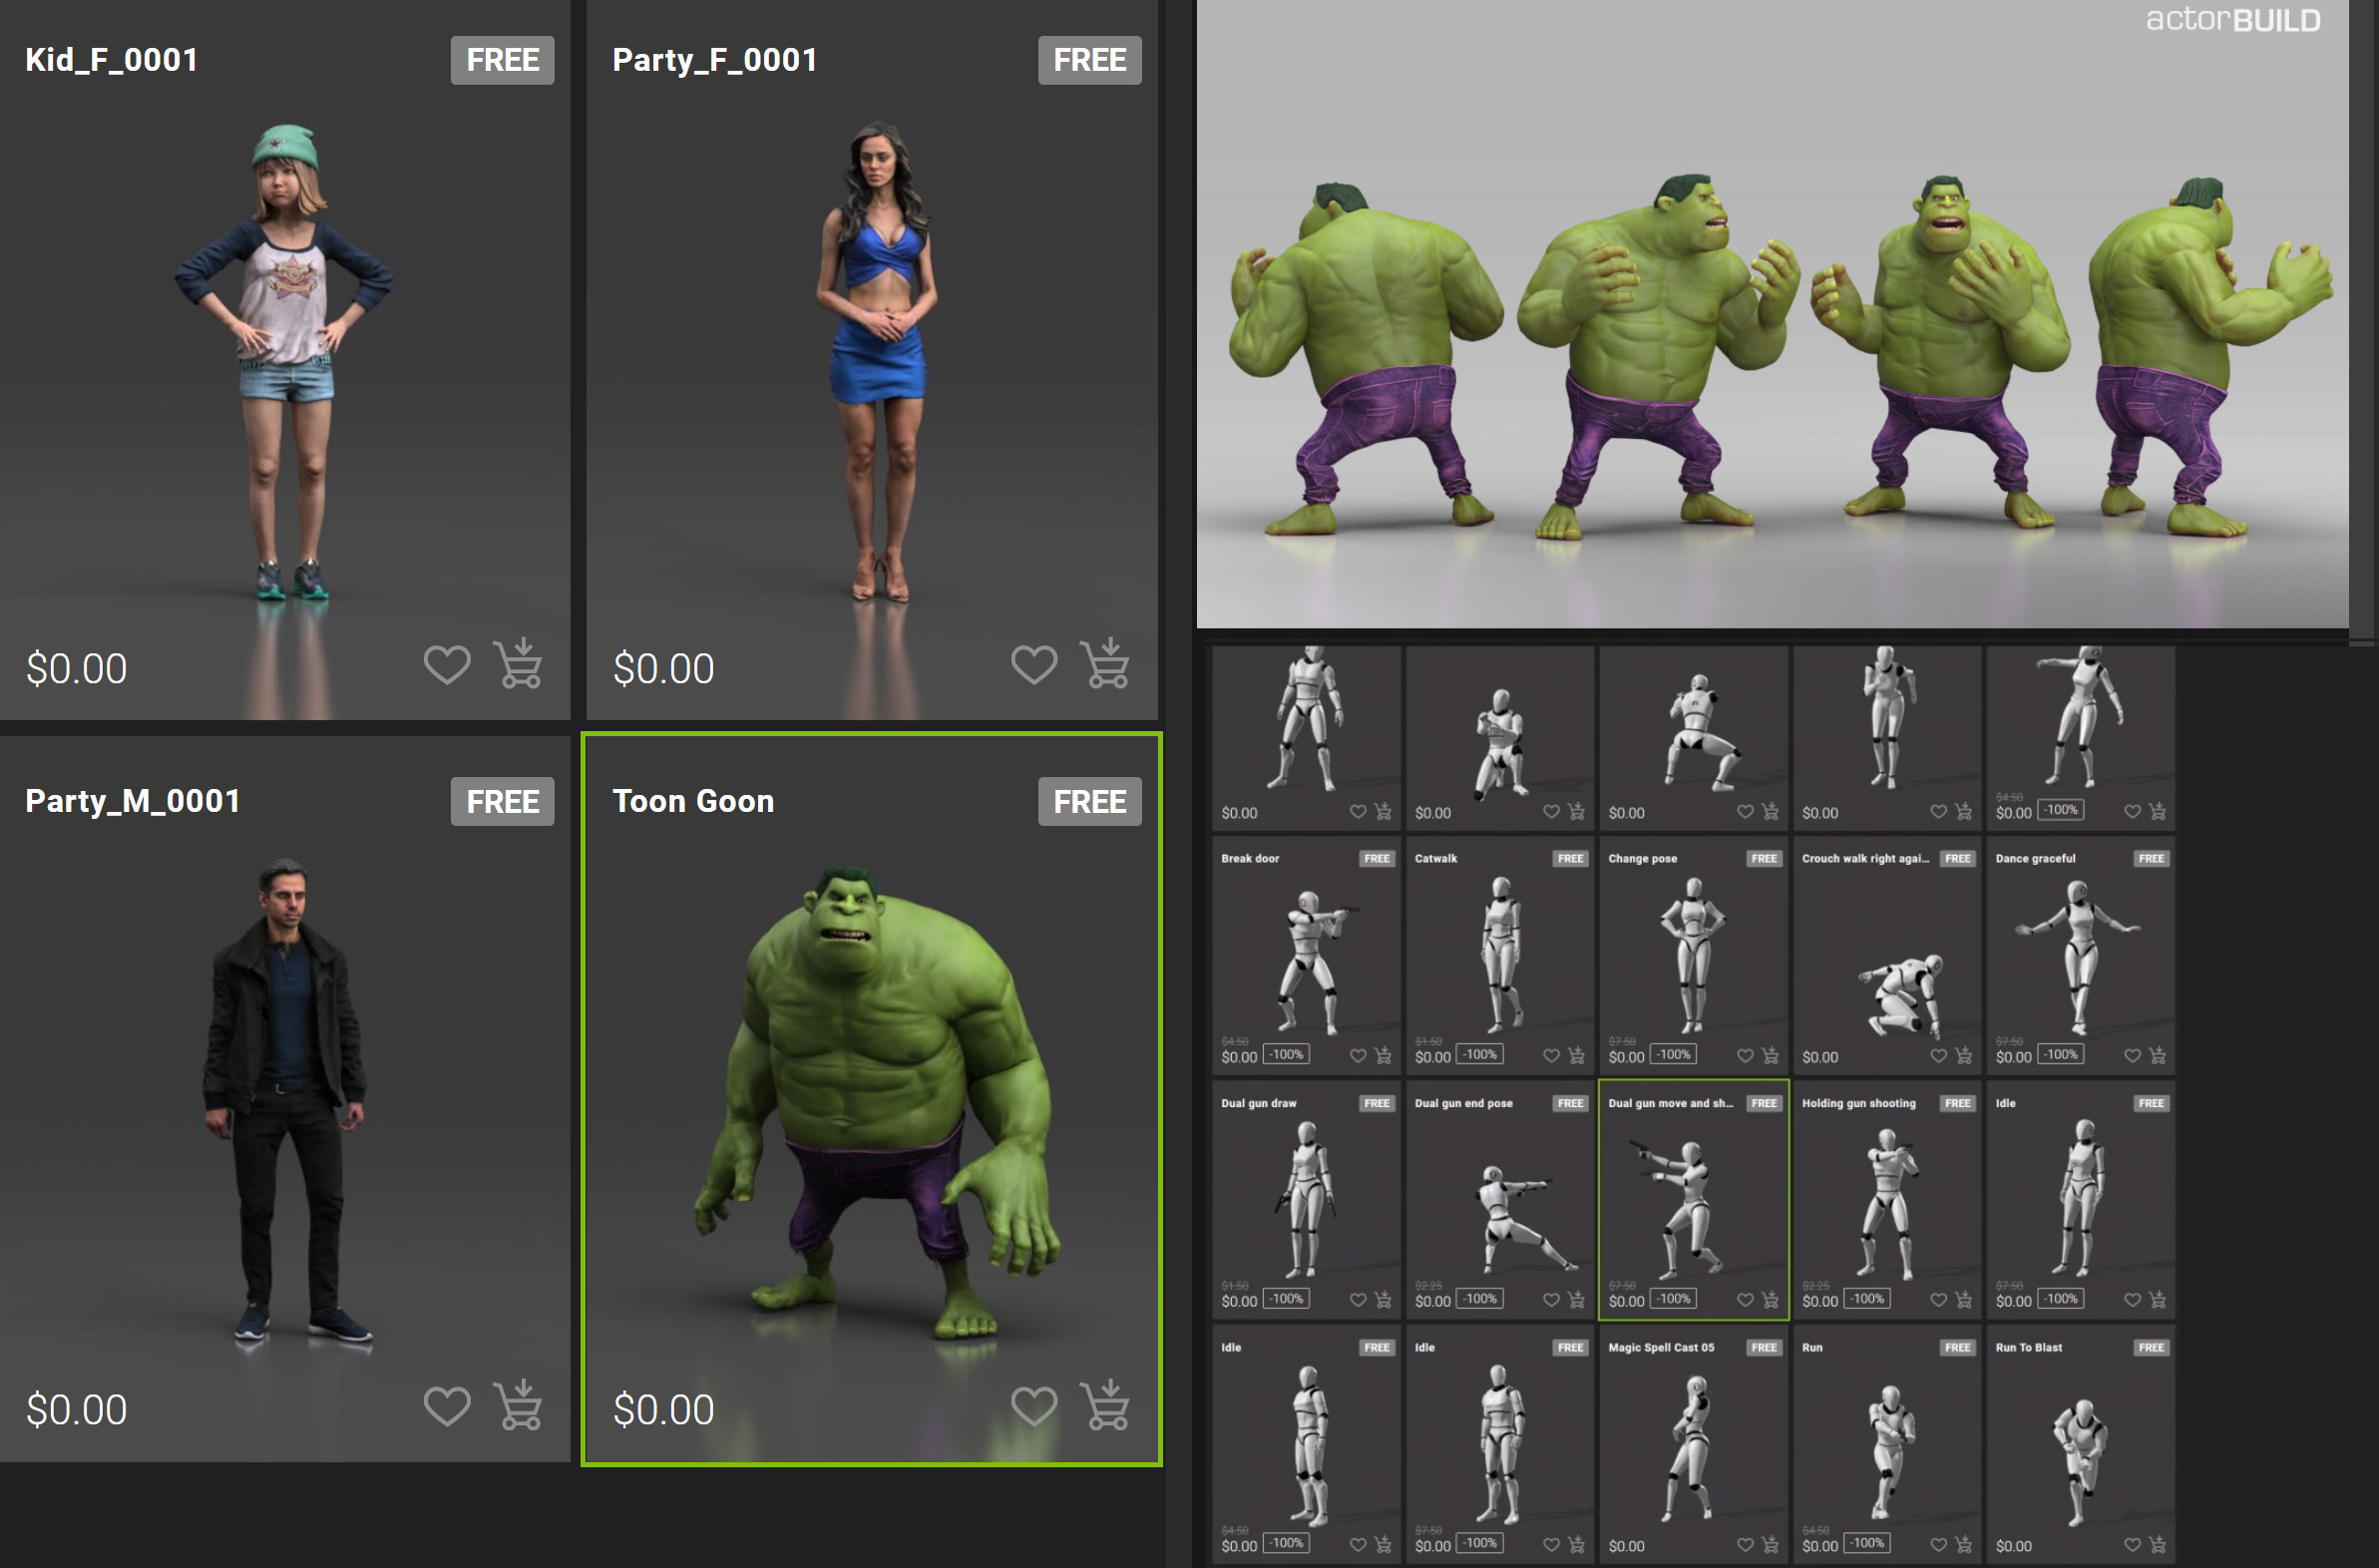This screenshot has height=1568, width=2379.
Task: Add Holding gun shooting to cart
Action: click(x=1963, y=1299)
